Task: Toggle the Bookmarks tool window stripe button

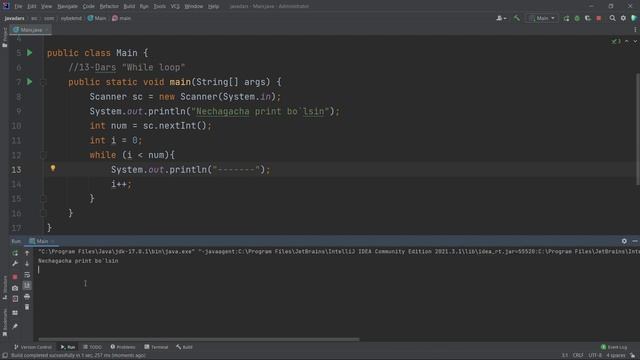Action: [x=4, y=322]
